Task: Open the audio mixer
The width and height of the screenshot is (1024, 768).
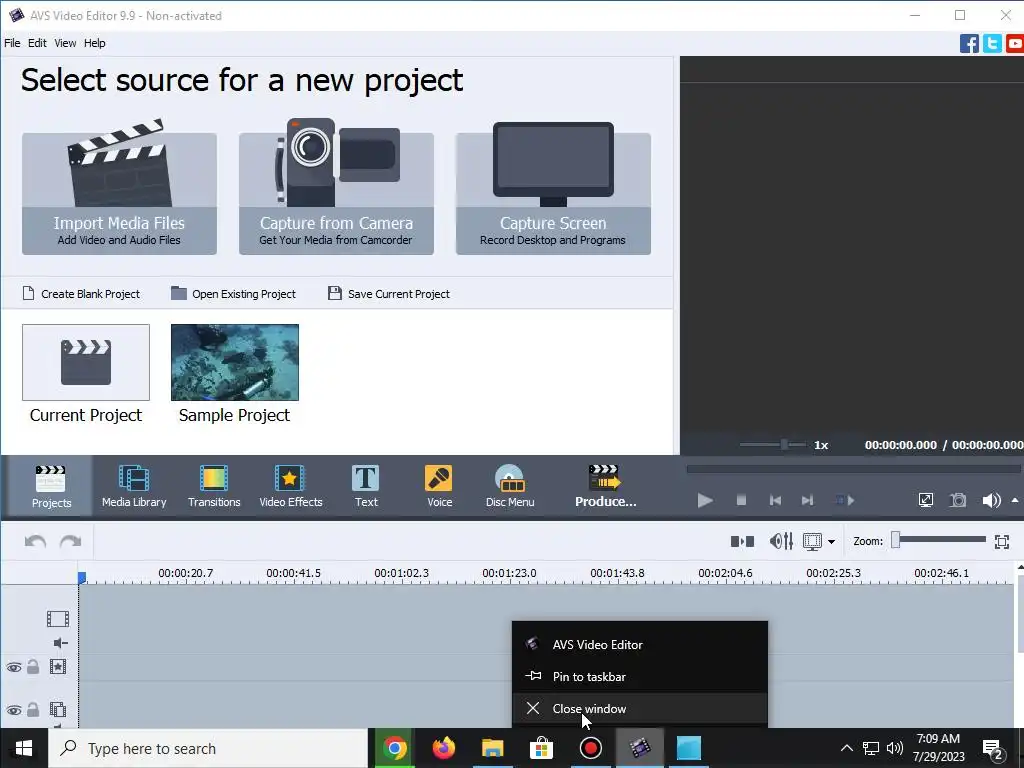Action: pyautogui.click(x=781, y=541)
